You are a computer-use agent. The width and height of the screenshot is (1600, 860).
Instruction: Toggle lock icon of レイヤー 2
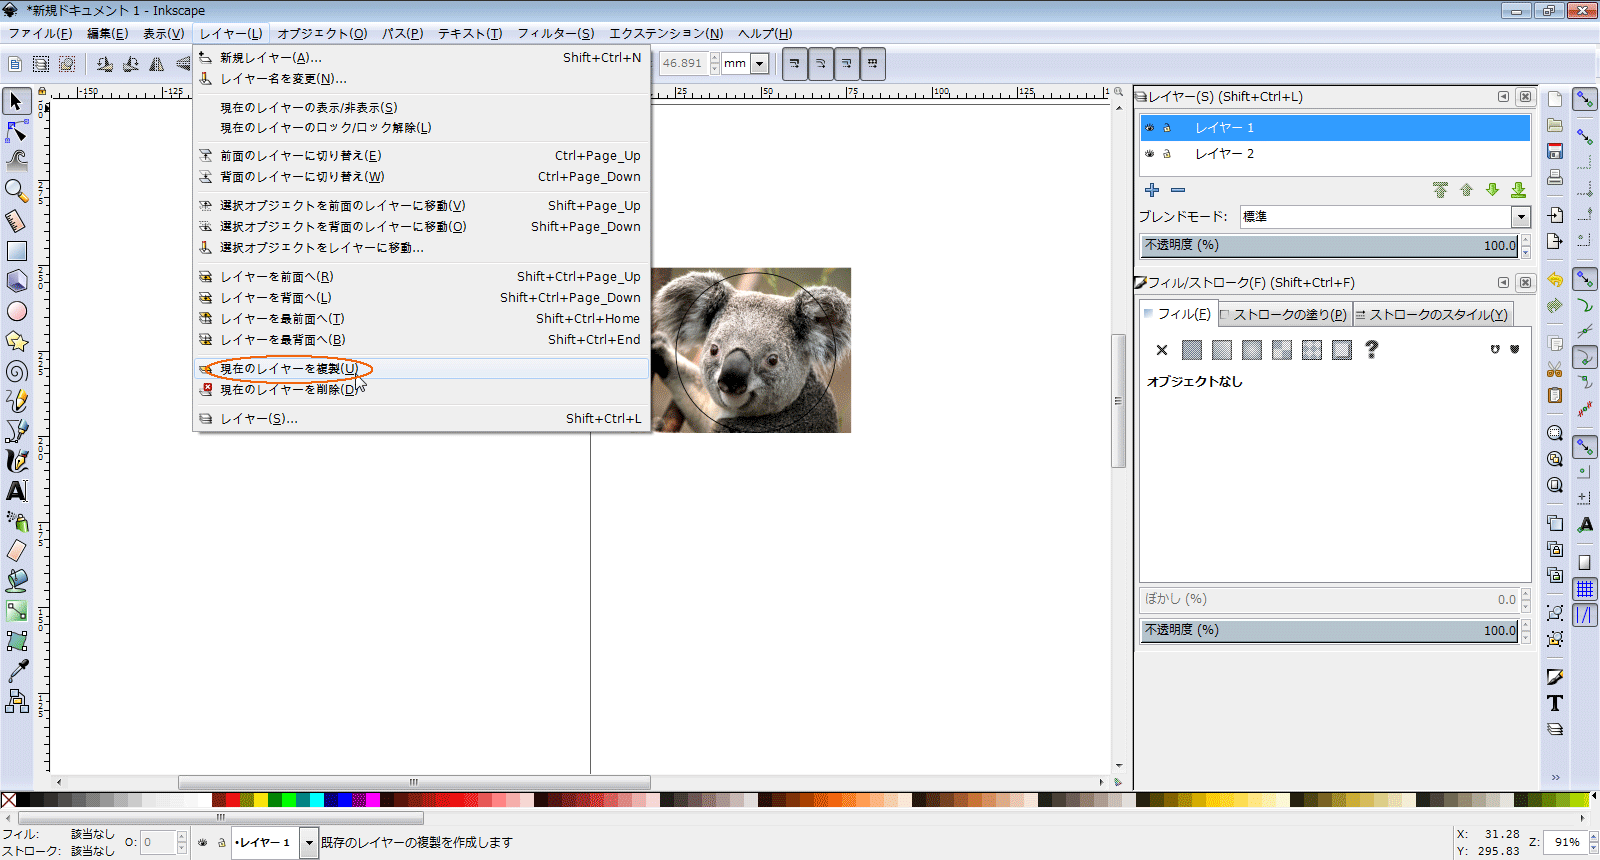[1166, 154]
